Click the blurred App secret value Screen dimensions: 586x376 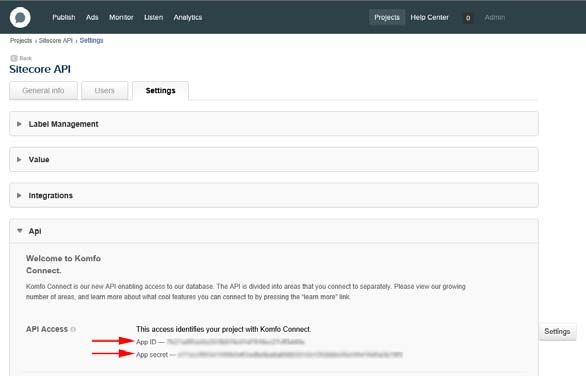click(290, 355)
